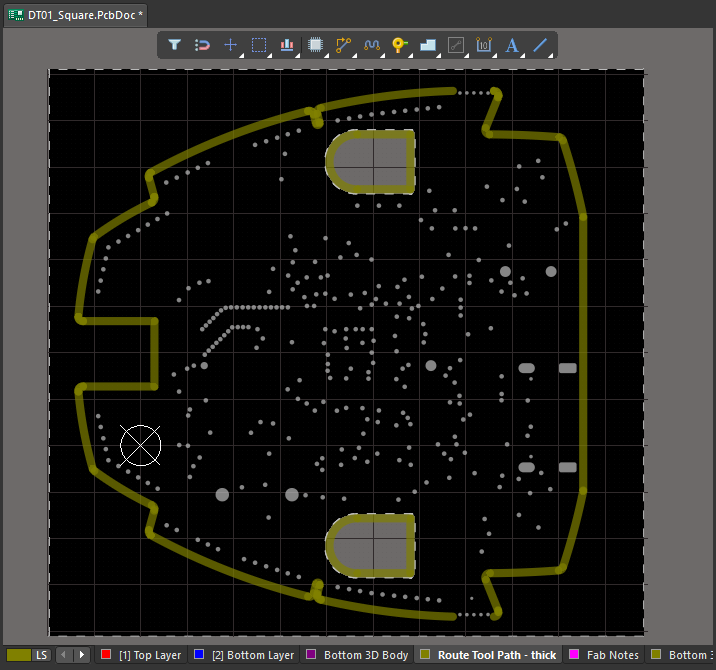Image resolution: width=716 pixels, height=670 pixels.
Task: Click the purple Bottom 3D Body swatch
Action: pyautogui.click(x=311, y=654)
